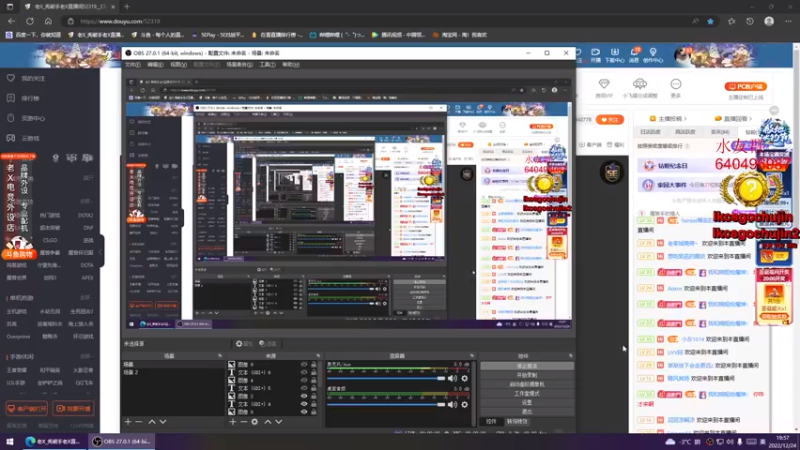Toggle visibility of source 图像 9
Image resolution: width=800 pixels, height=450 pixels.
304,365
